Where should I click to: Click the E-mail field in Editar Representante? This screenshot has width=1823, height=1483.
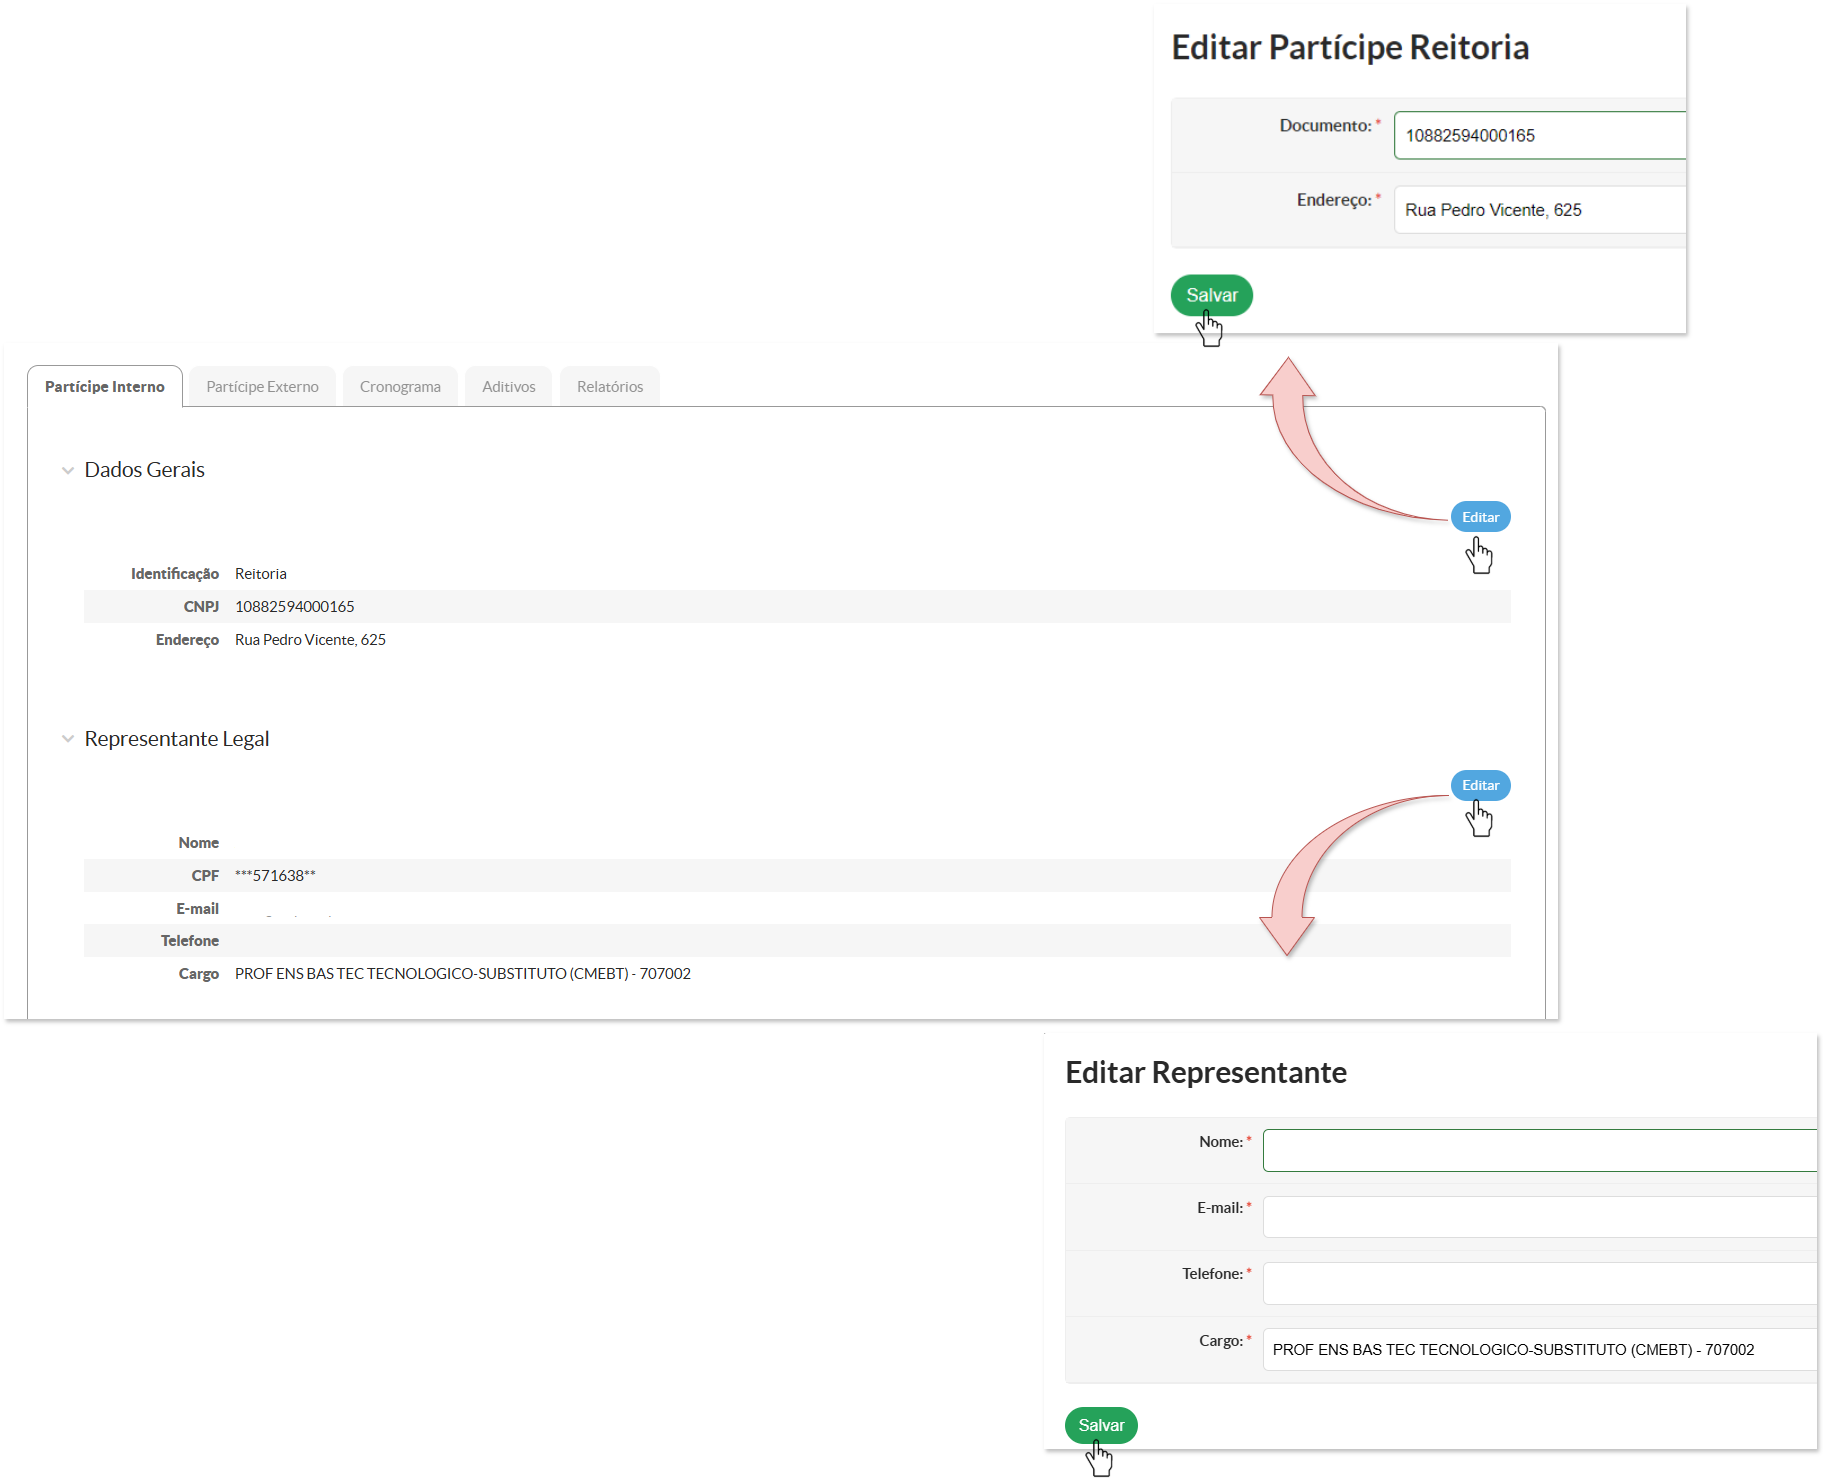pos(1540,1217)
